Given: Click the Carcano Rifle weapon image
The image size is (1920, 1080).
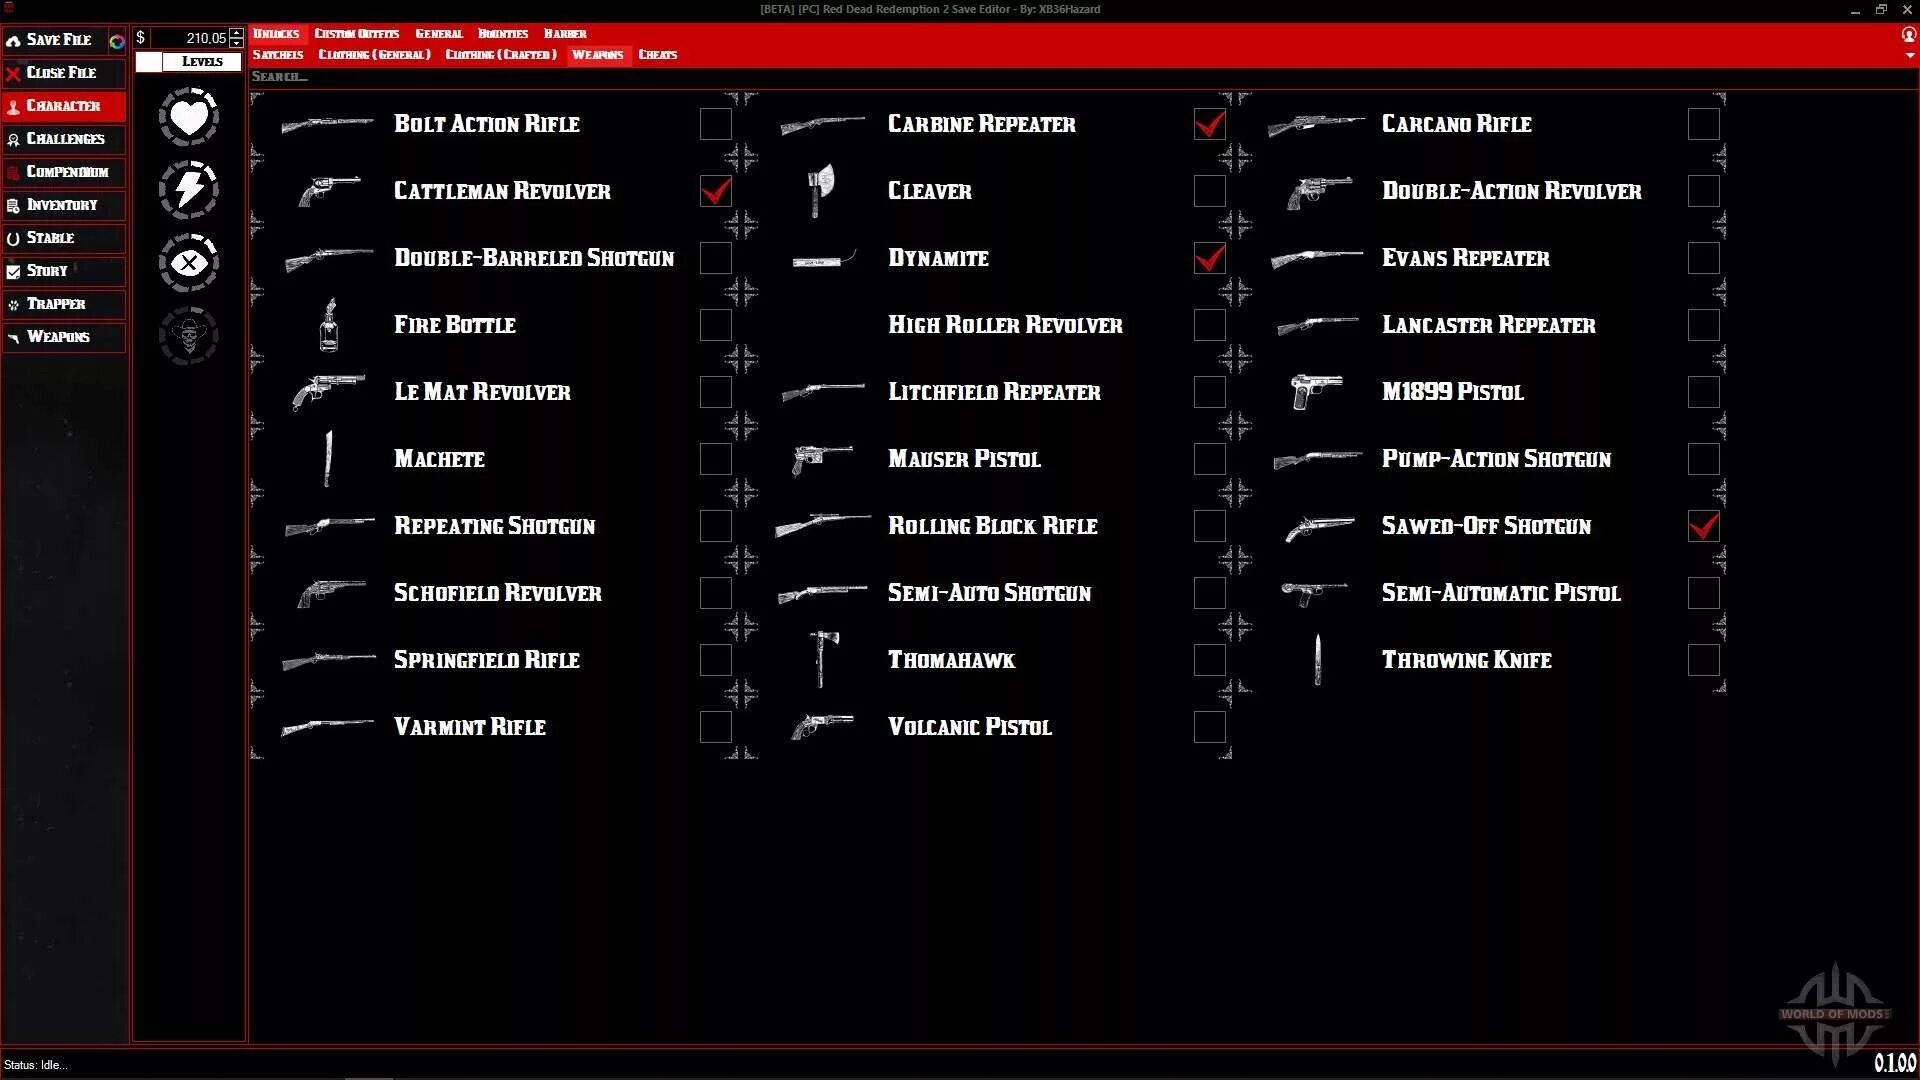Looking at the screenshot, I should click(1316, 125).
